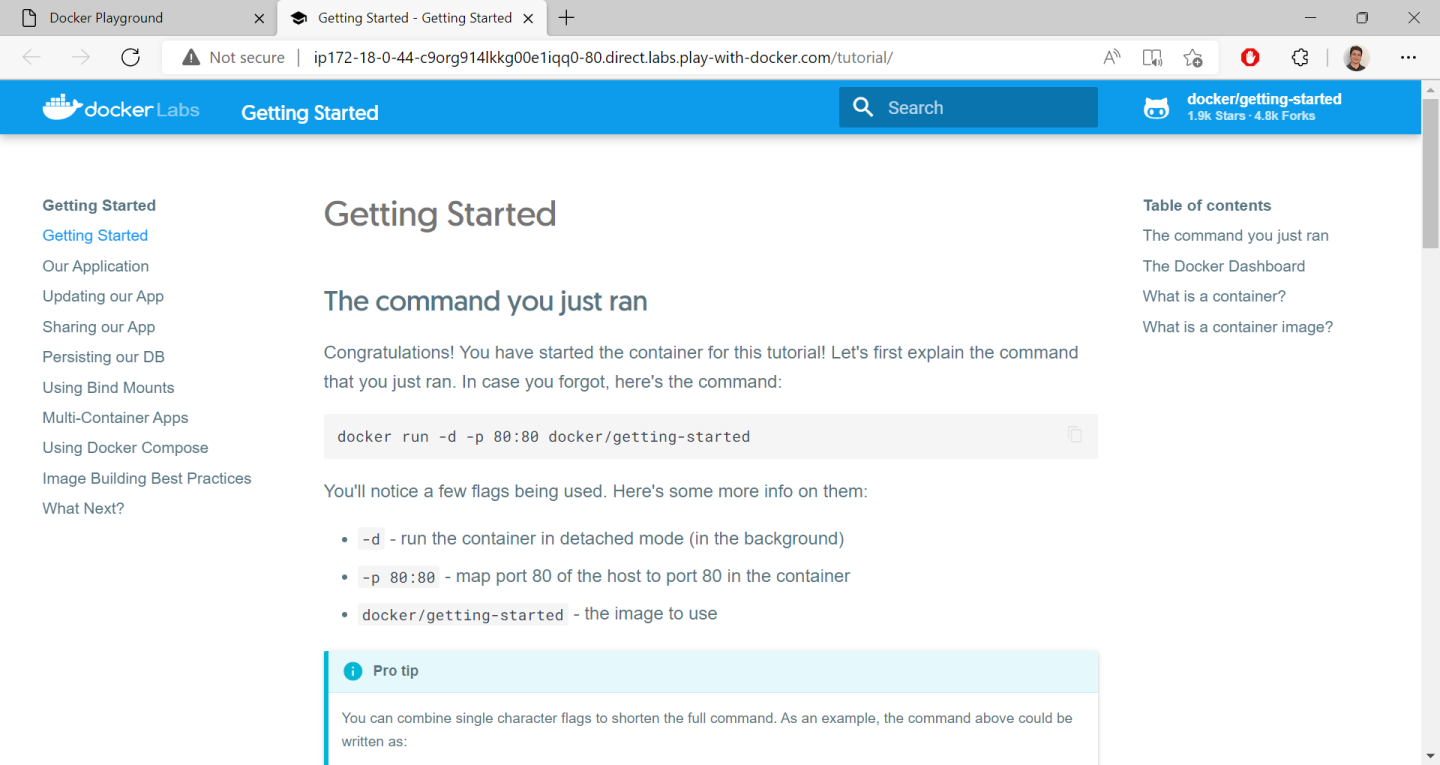Go to Multi-Container Apps

pyautogui.click(x=115, y=417)
